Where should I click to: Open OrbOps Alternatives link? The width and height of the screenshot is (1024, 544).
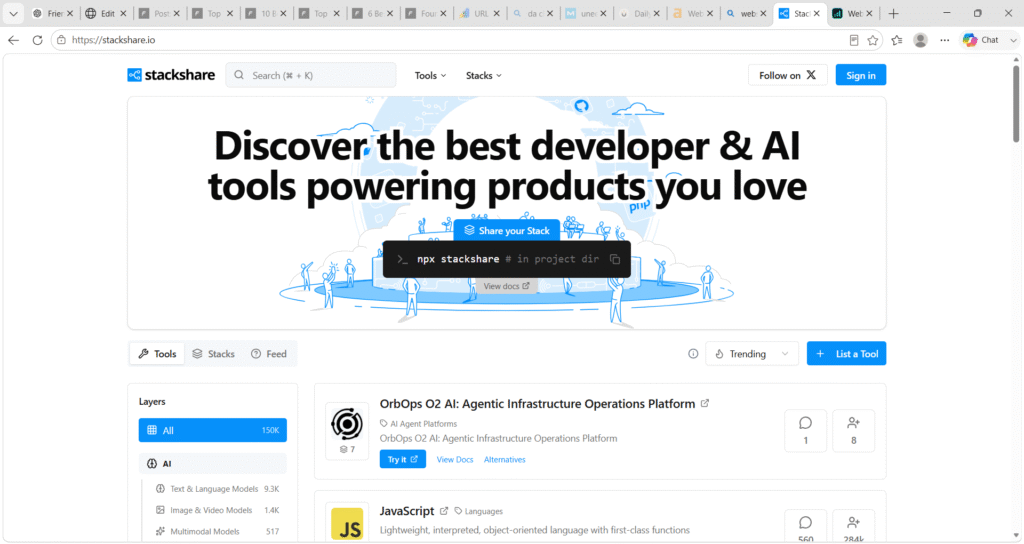[x=504, y=460]
